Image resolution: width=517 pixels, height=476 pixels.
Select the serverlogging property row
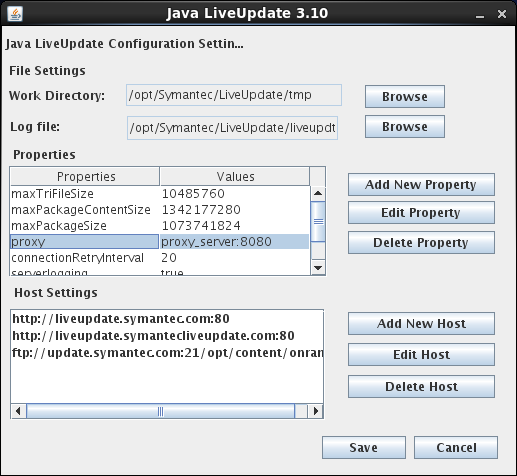coord(160,271)
